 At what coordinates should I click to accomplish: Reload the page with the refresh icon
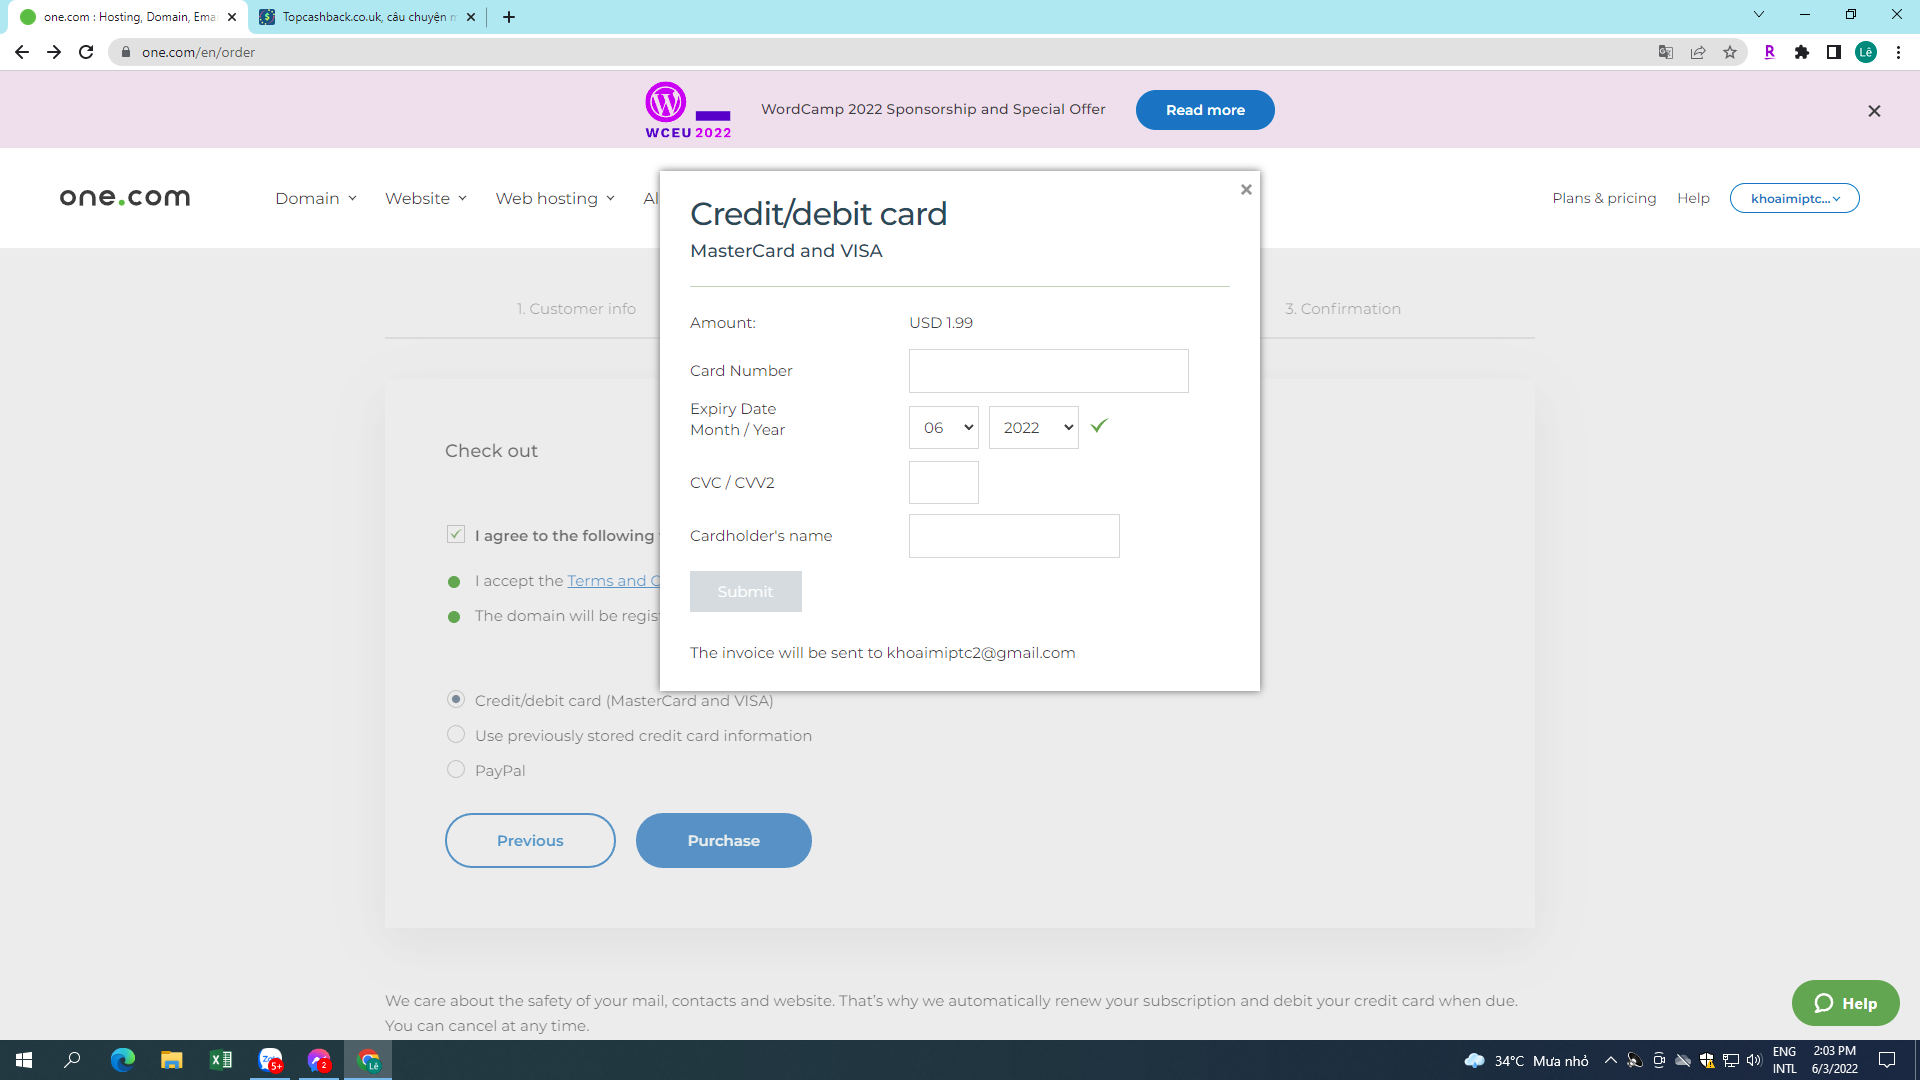pos(86,52)
